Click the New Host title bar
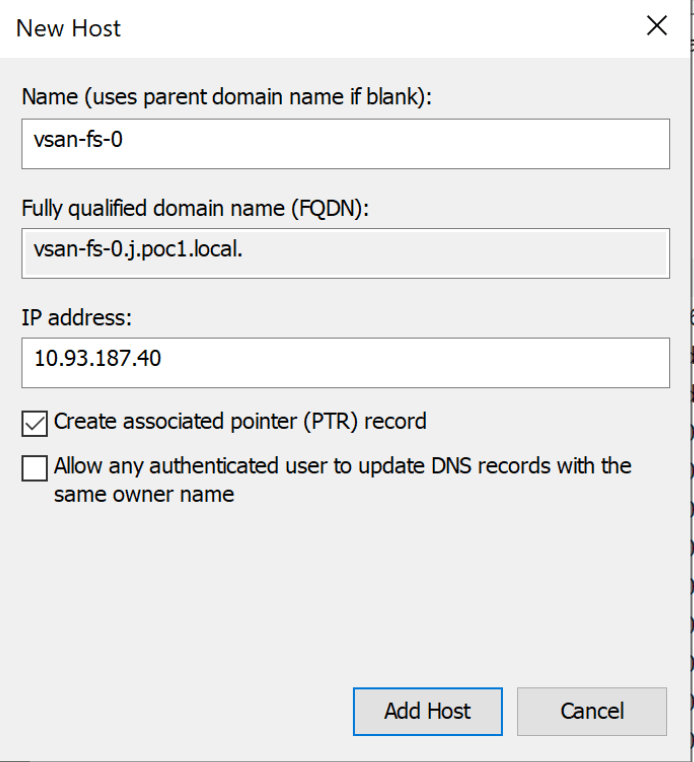Viewport: 694px width, 762px height. click(x=350, y=27)
